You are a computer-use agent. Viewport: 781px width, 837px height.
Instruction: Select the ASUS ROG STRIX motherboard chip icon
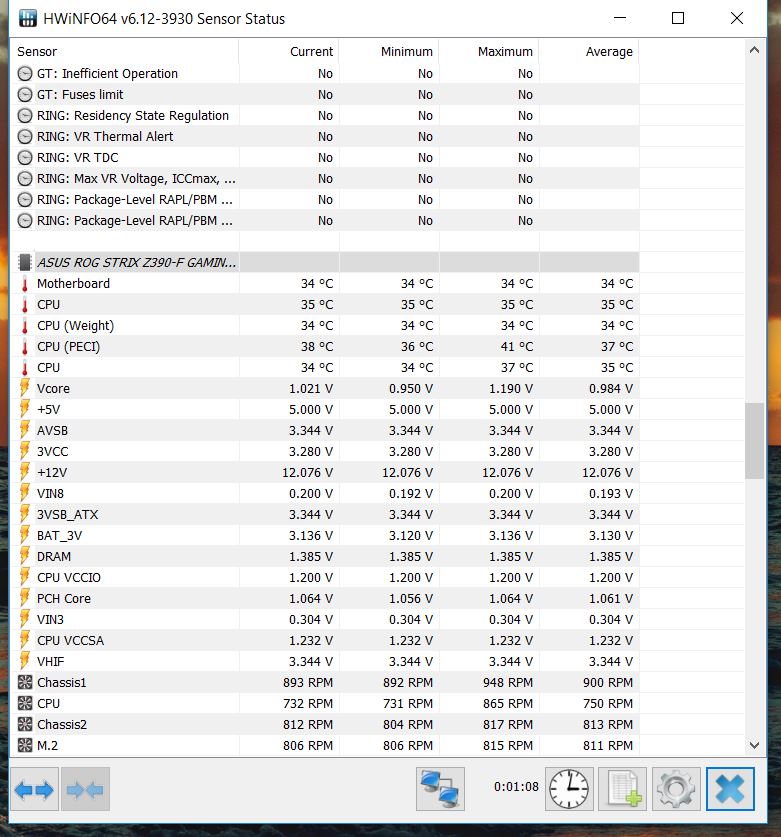point(25,262)
